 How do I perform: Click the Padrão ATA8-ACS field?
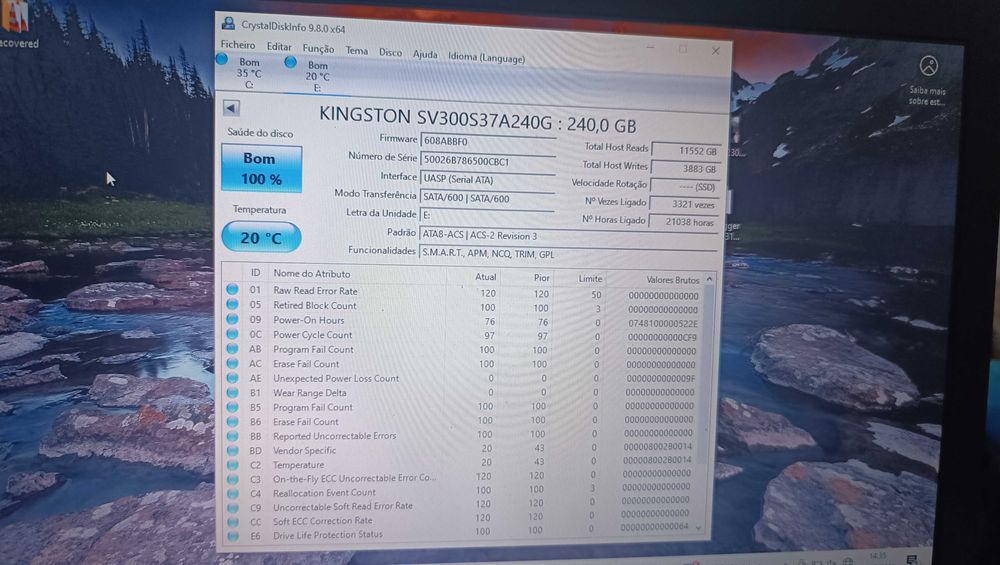point(568,235)
